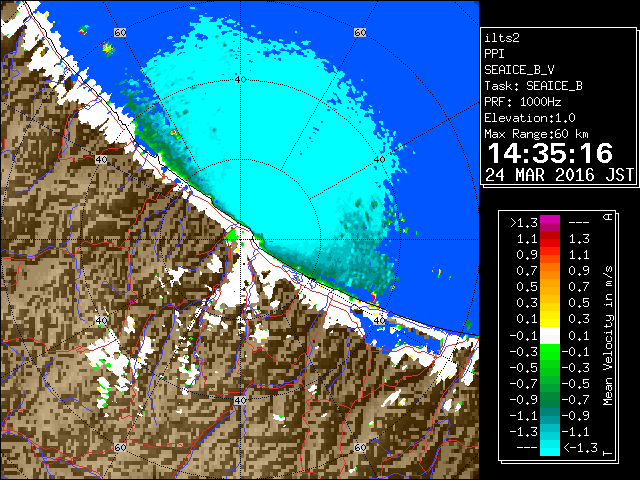Click the 'ilts2' site name text
This screenshot has height=480, width=640.
pyautogui.click(x=502, y=38)
